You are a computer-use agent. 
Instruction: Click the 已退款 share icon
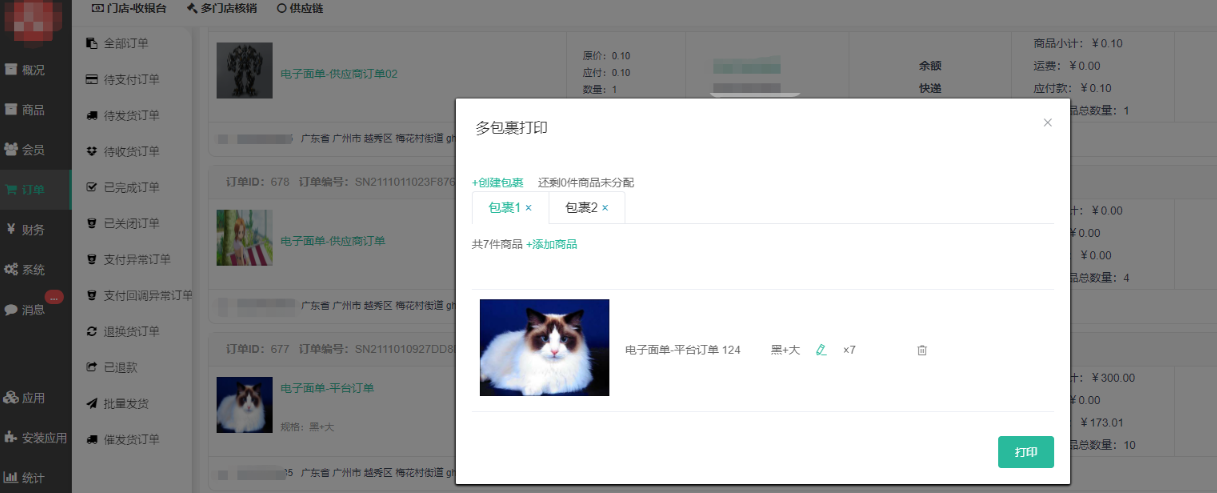92,367
